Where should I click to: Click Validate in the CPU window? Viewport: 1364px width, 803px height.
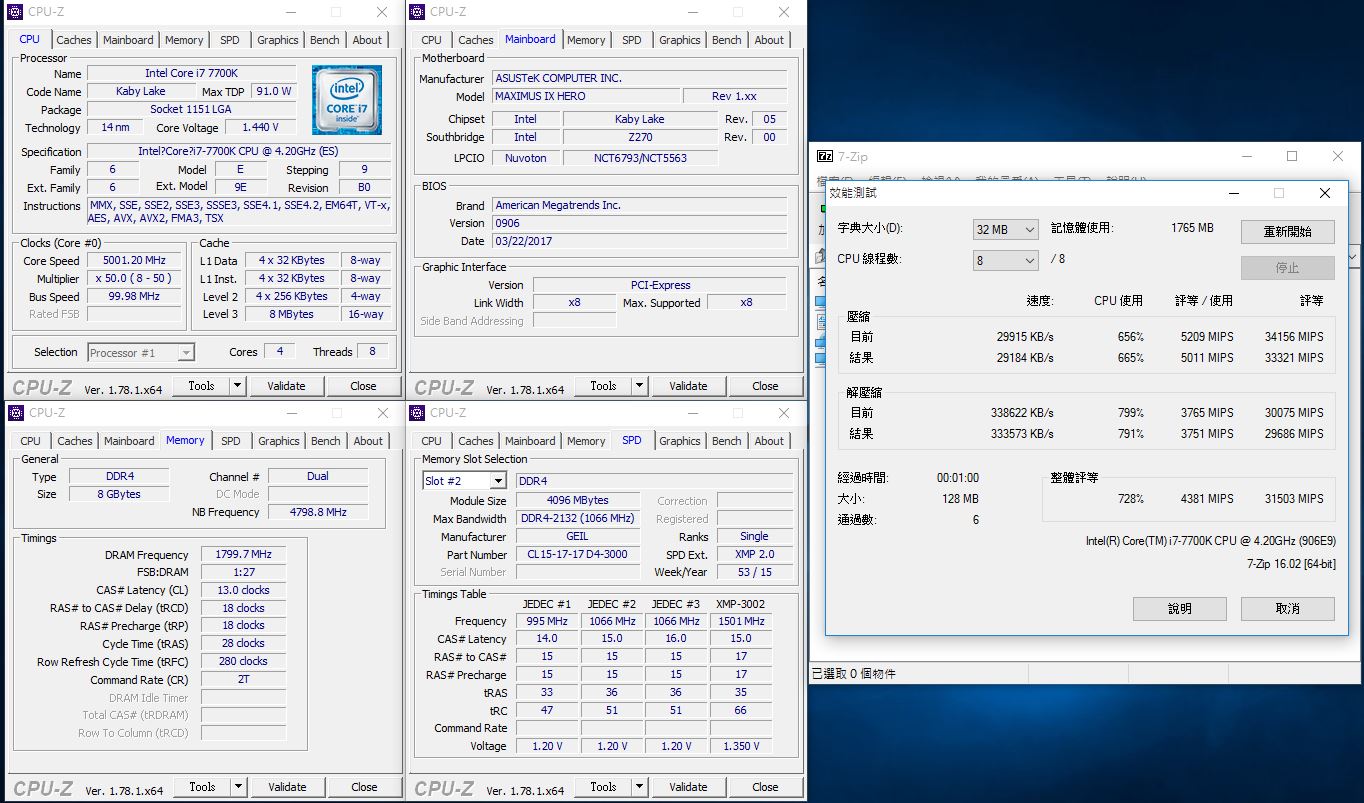(x=286, y=386)
